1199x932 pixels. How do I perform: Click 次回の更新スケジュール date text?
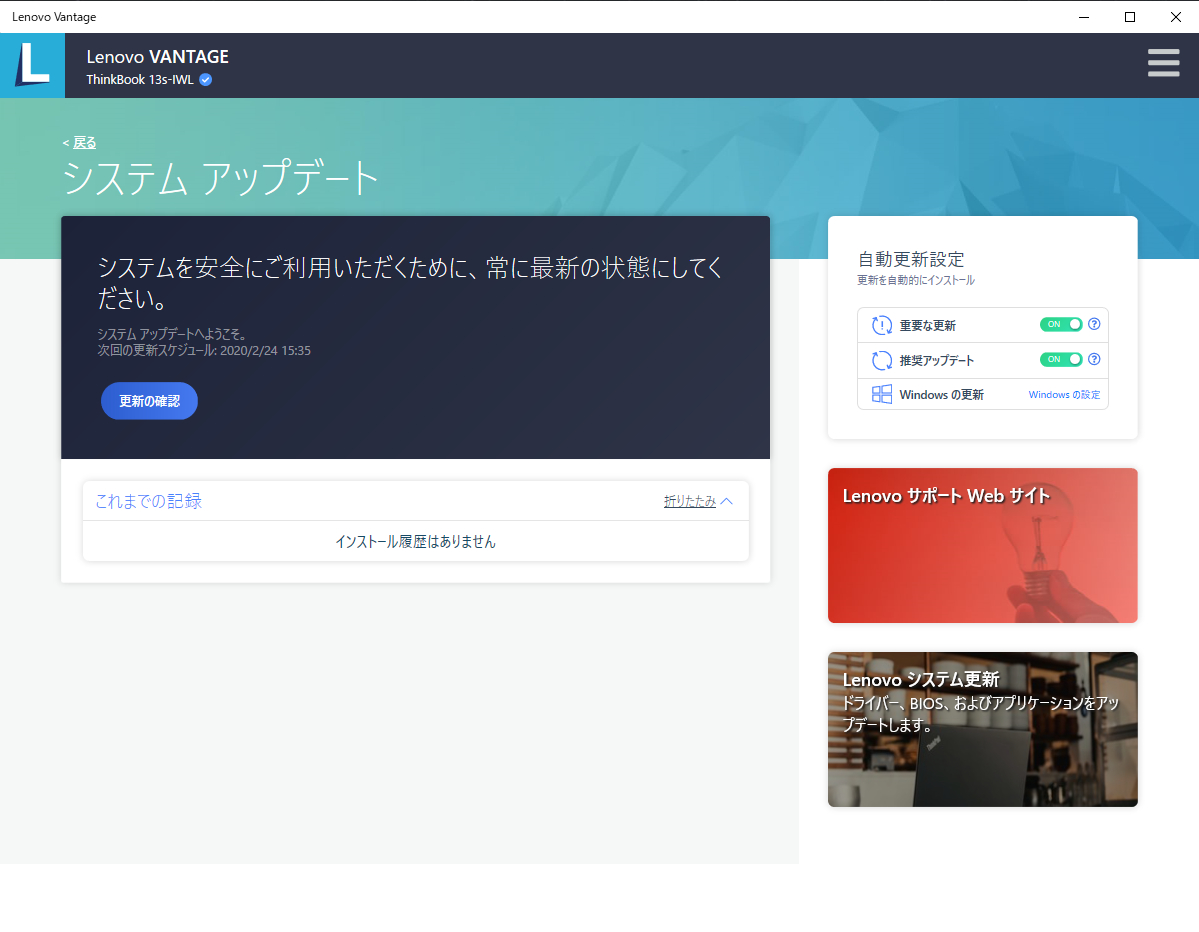[203, 351]
